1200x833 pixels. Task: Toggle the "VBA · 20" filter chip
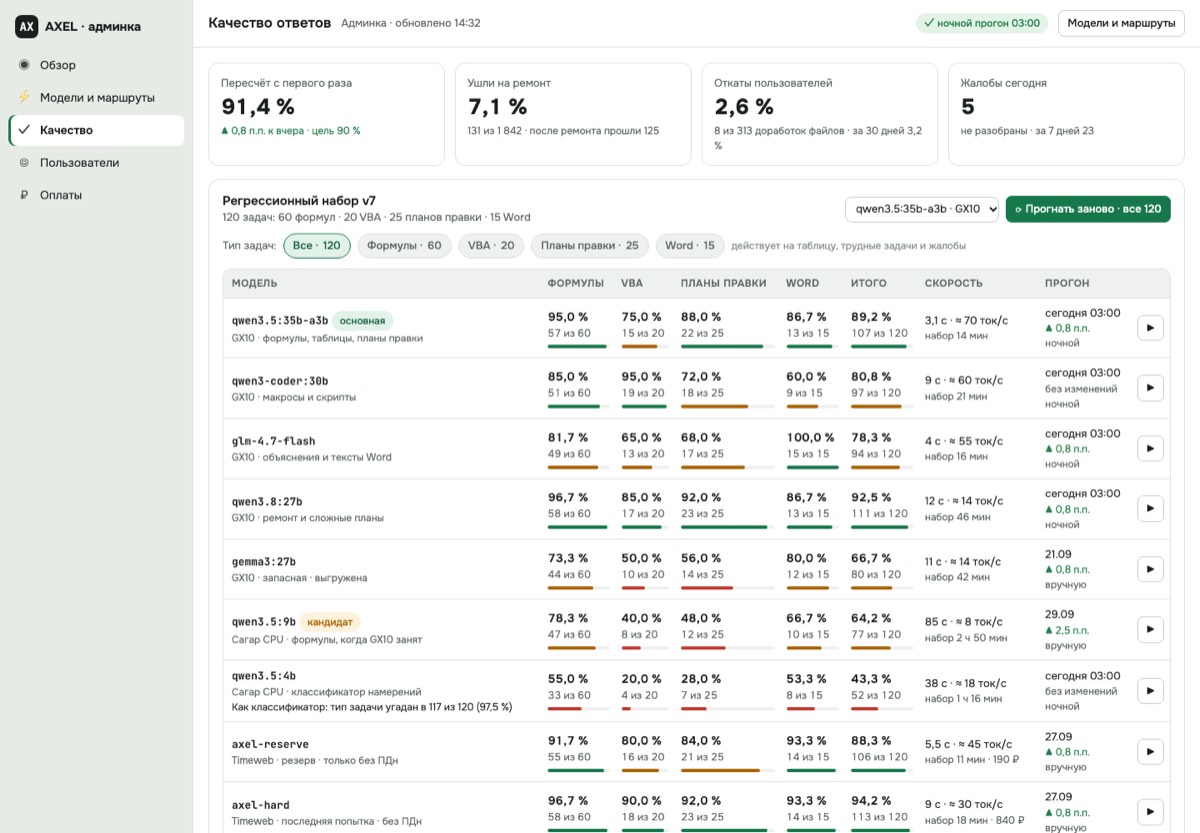tap(491, 246)
